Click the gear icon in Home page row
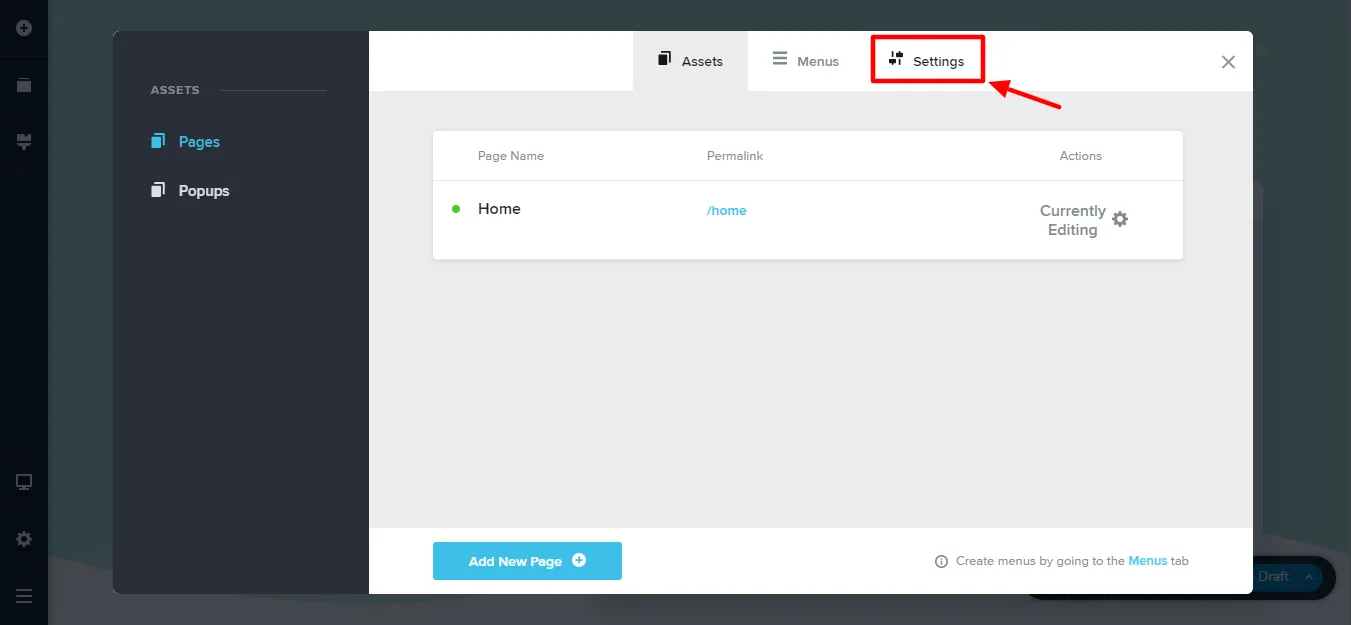1351x625 pixels. [x=1120, y=219]
